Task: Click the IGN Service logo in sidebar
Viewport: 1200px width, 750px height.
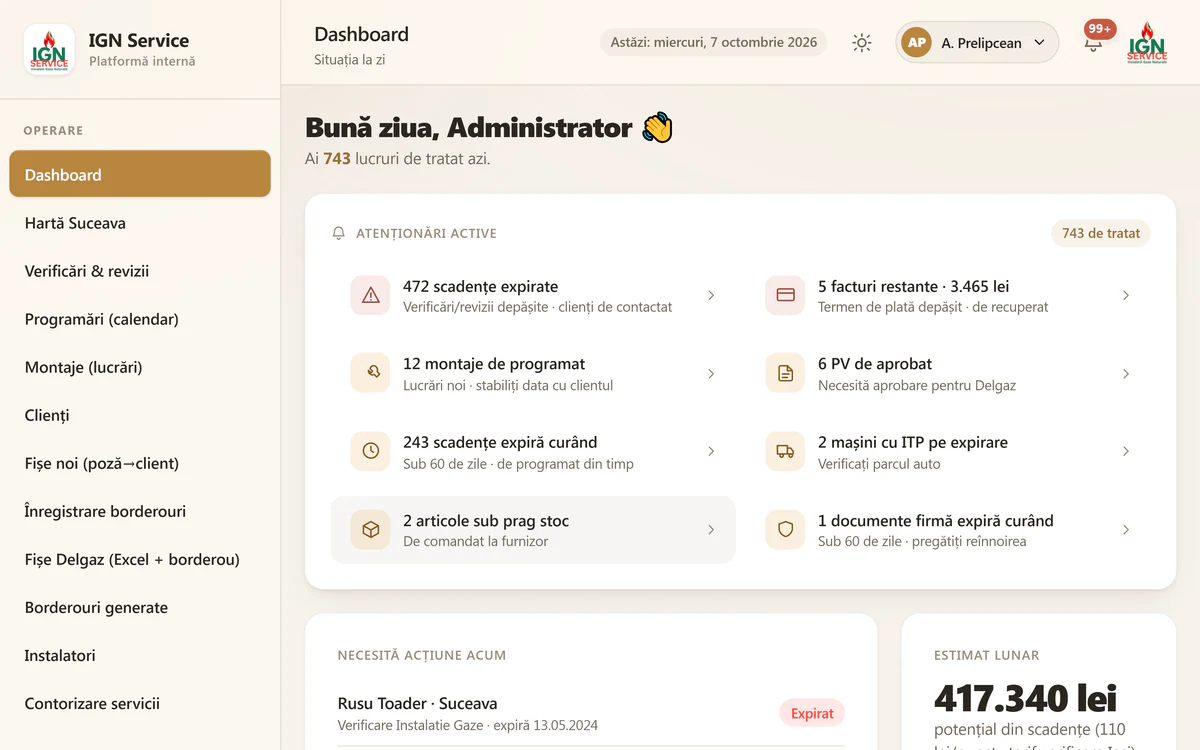Action: (x=48, y=49)
